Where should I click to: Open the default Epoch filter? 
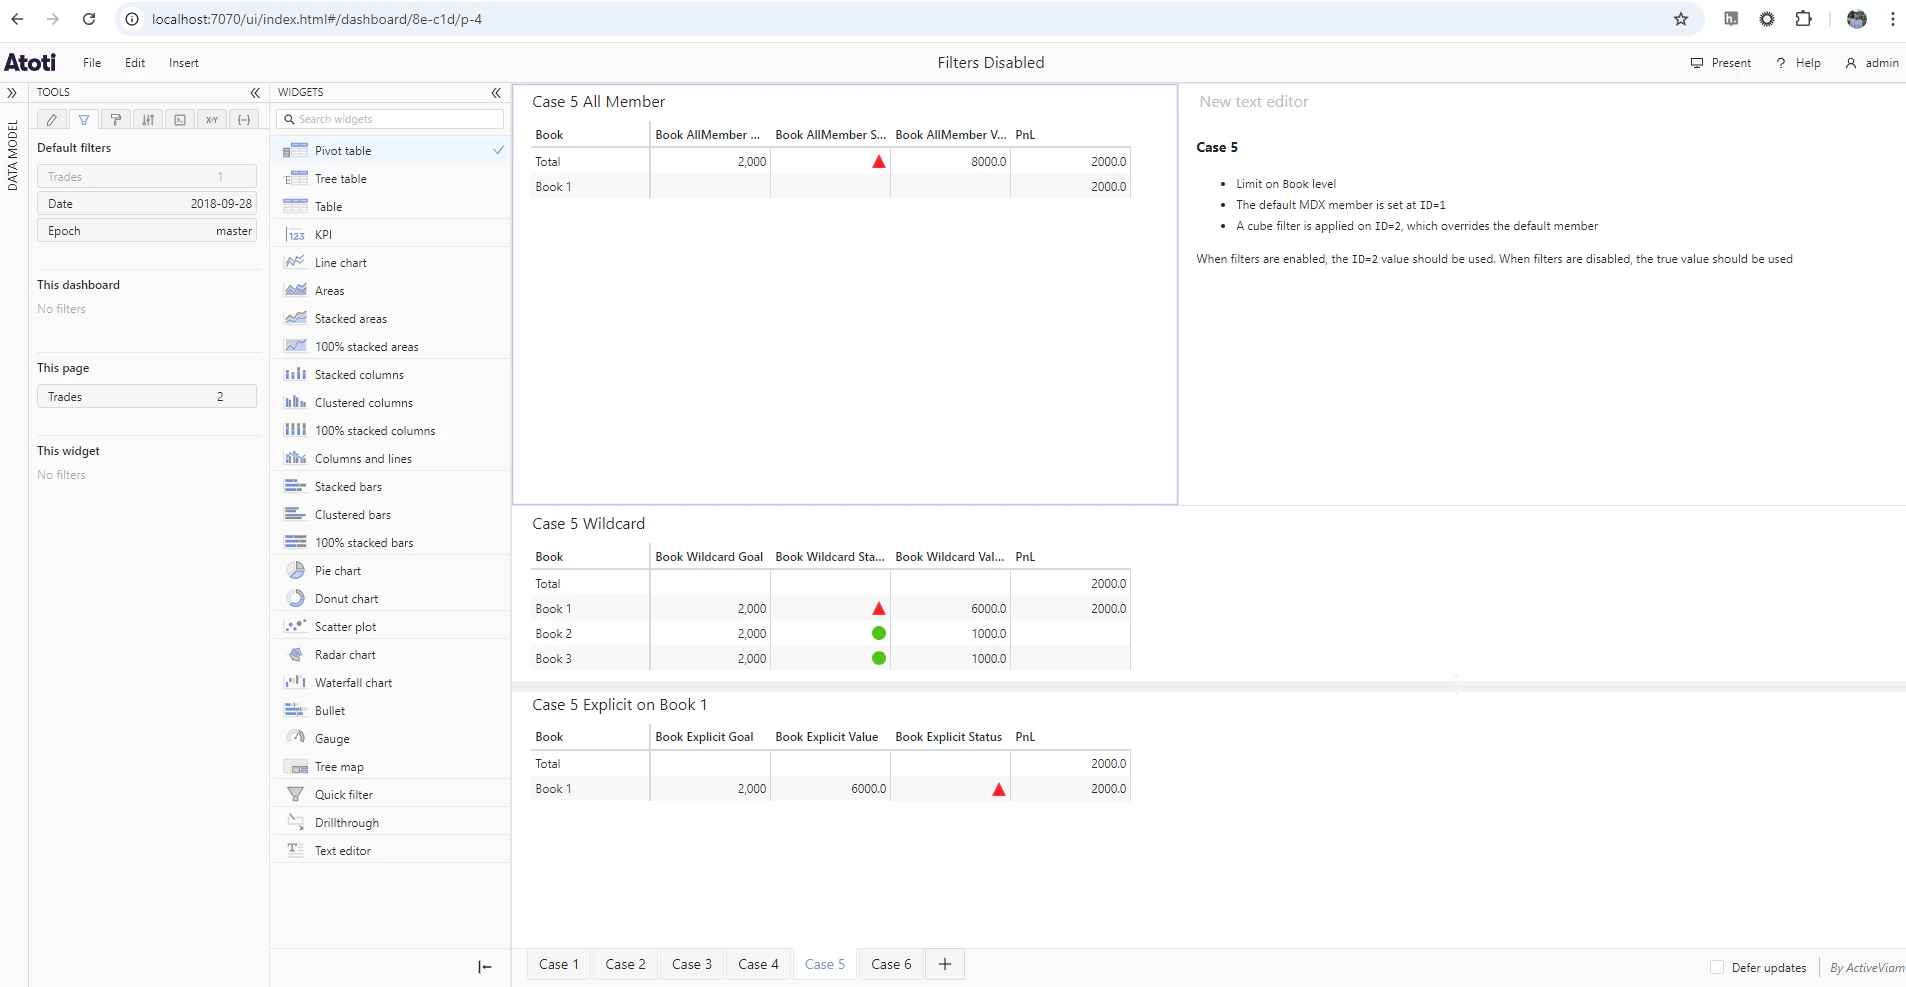click(147, 230)
